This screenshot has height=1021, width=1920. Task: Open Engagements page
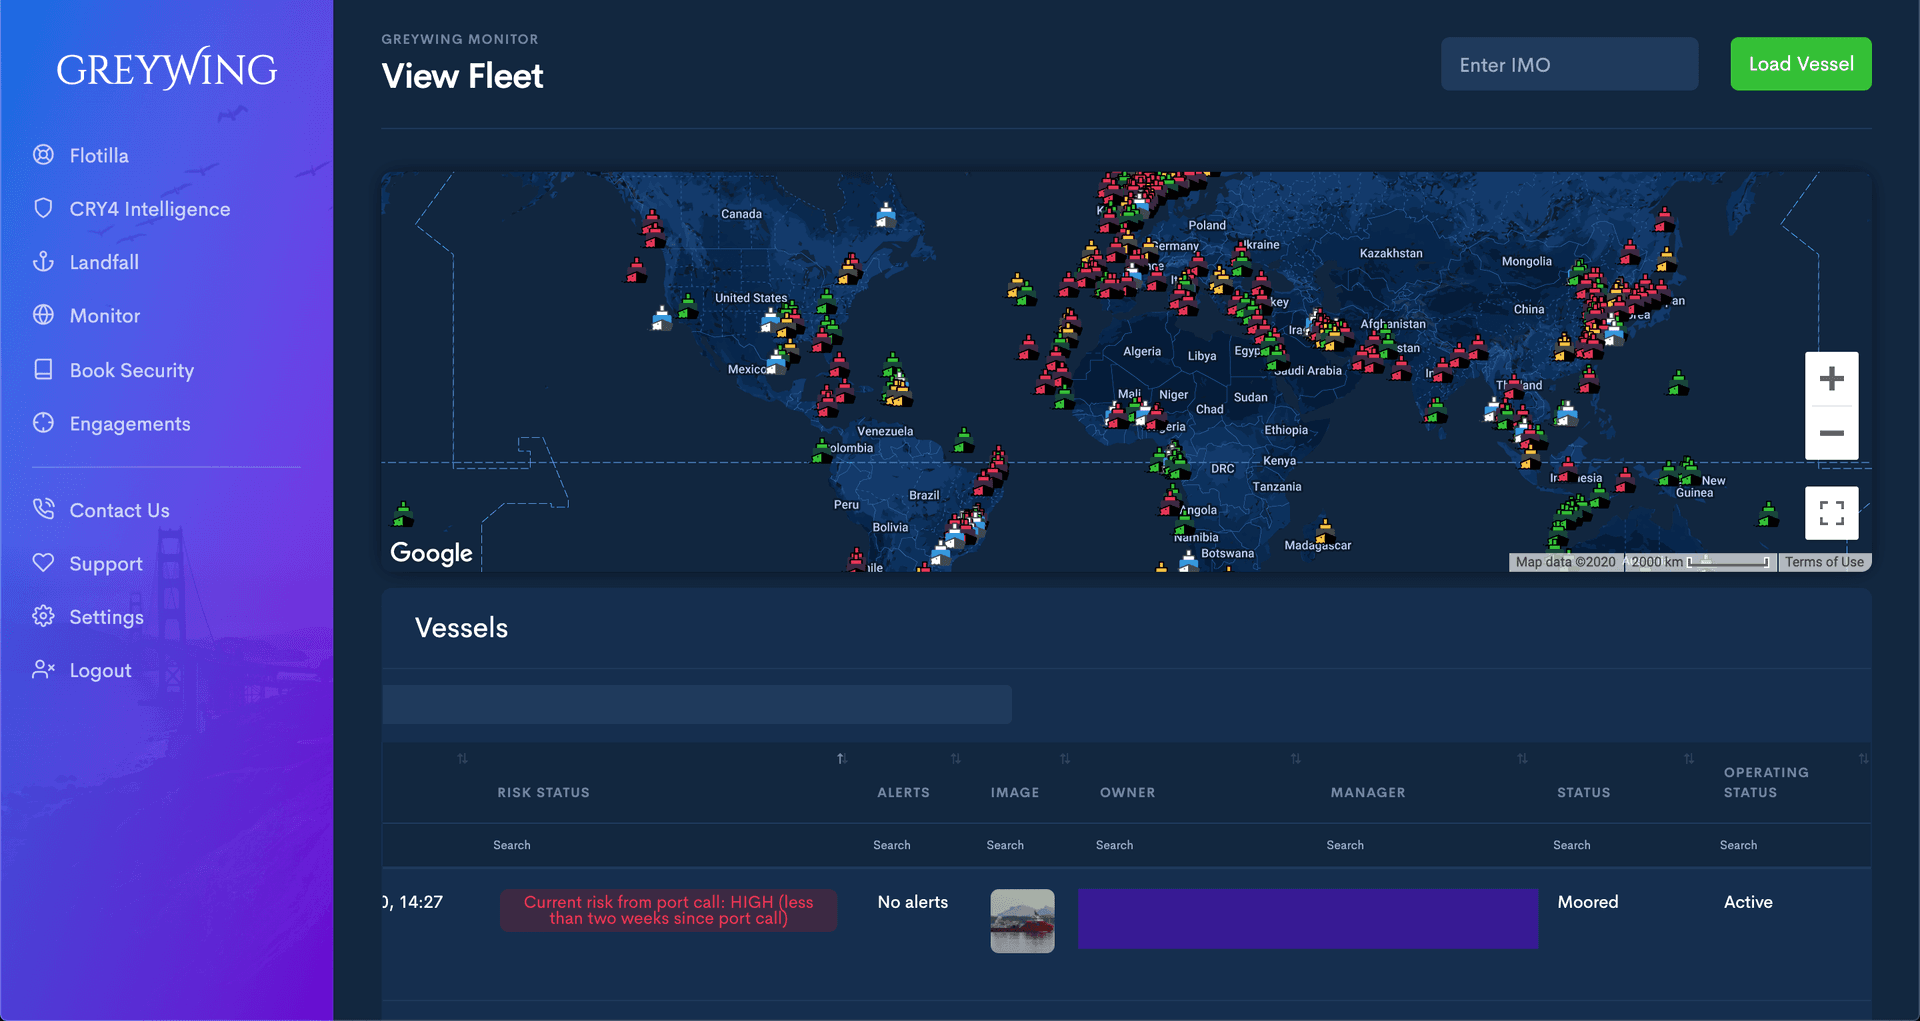[130, 424]
